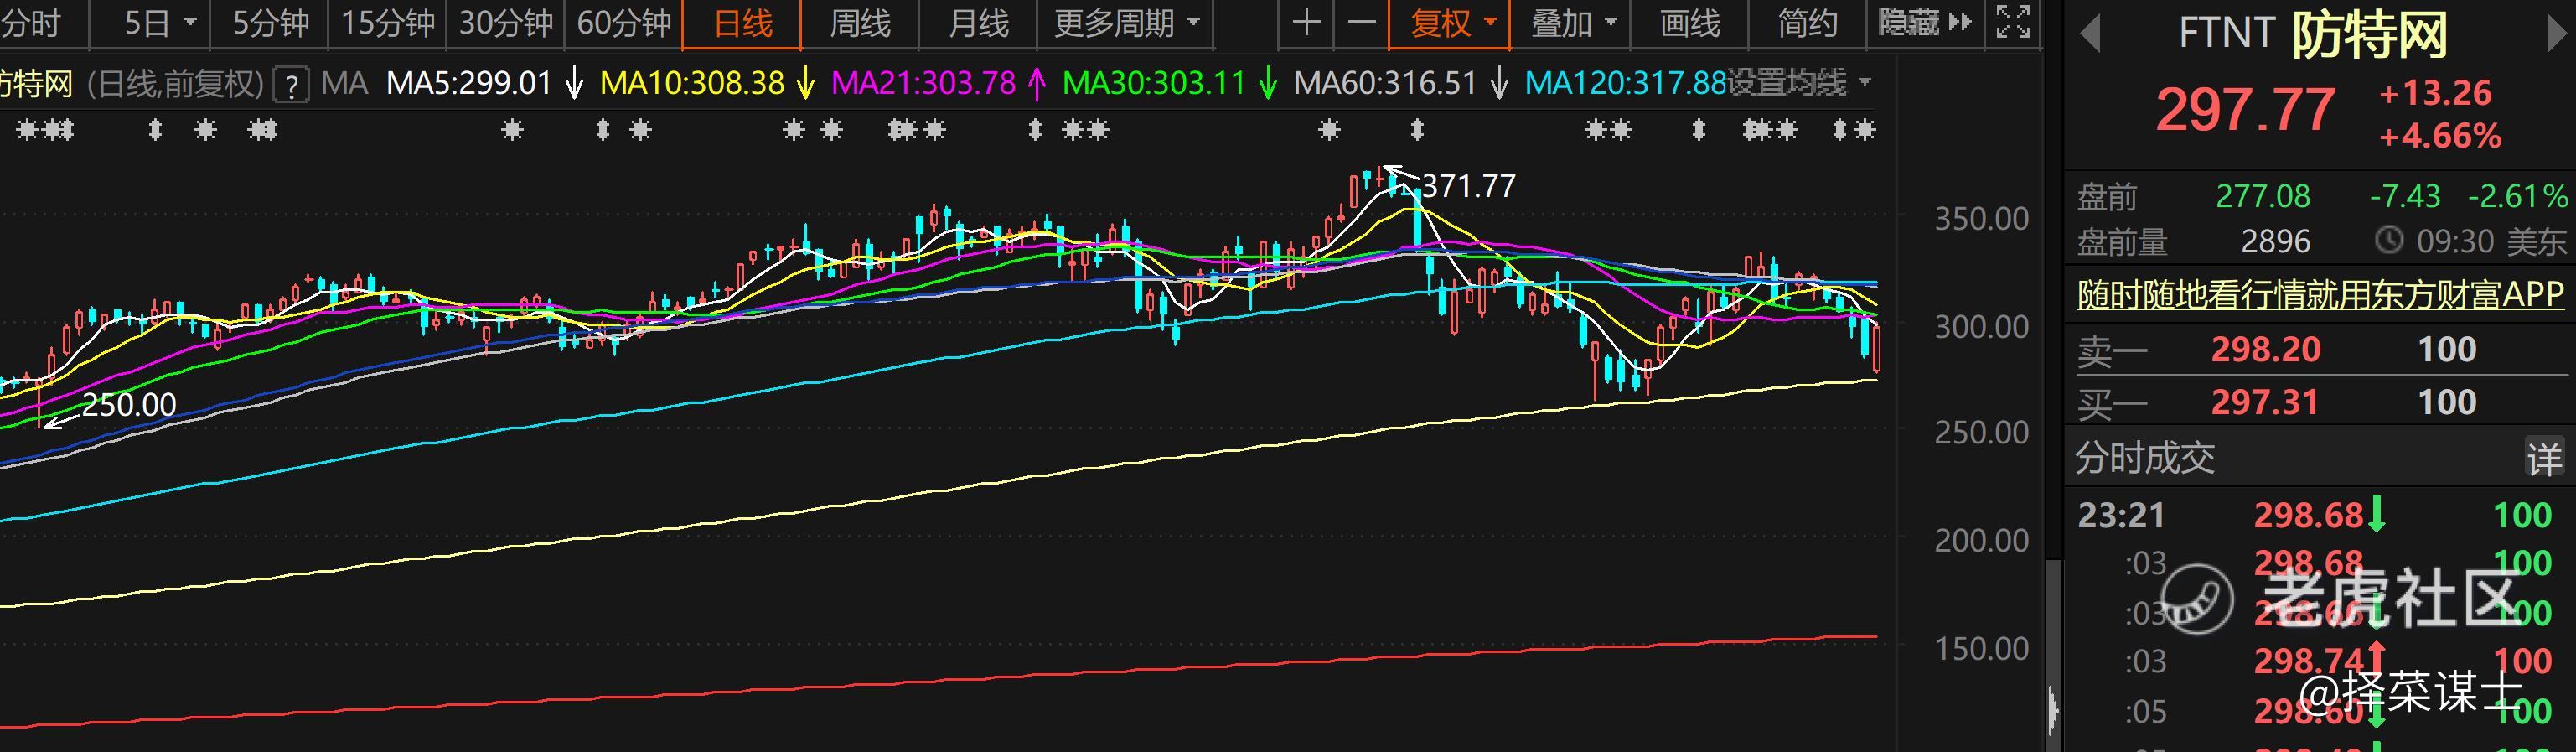2576x752 pixels.
Task: Select the 日线 daily chart tab
Action: pos(742,23)
